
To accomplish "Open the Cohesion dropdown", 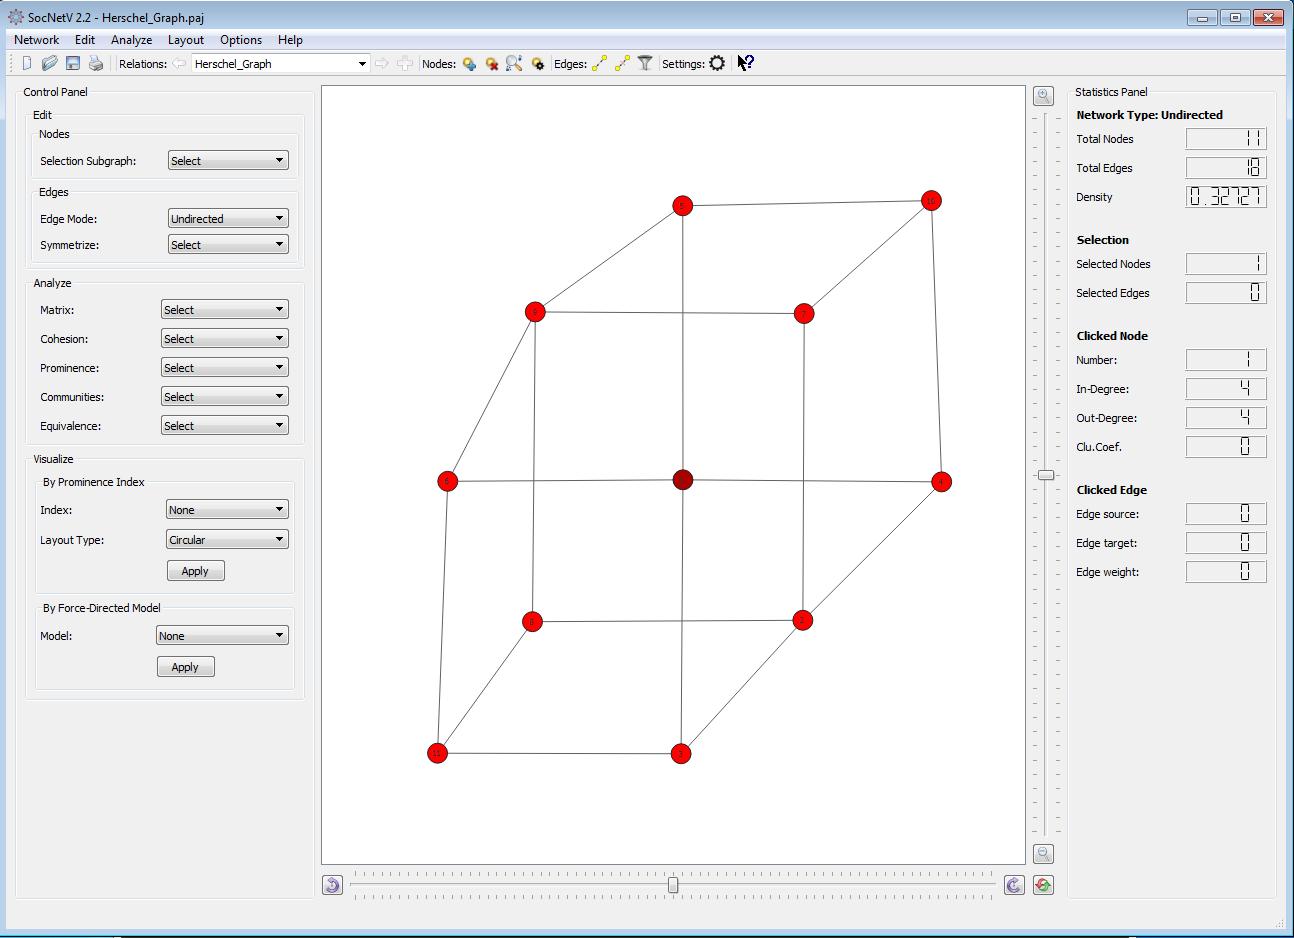I will (x=225, y=338).
